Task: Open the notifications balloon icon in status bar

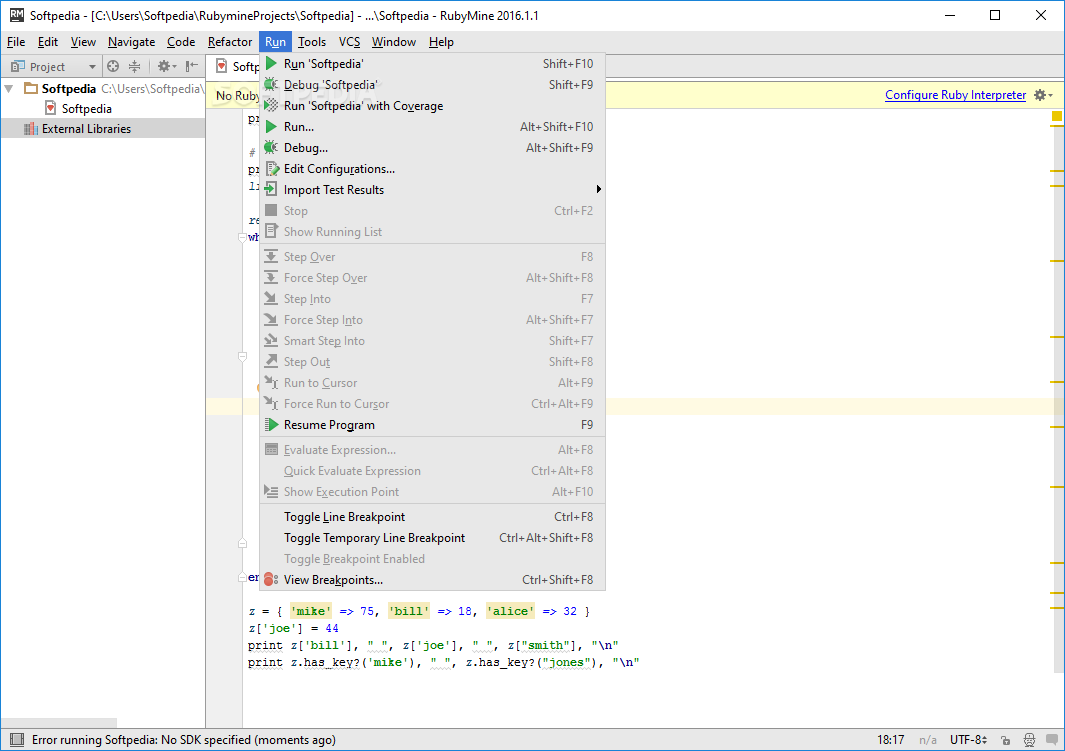Action: pyautogui.click(x=1051, y=740)
